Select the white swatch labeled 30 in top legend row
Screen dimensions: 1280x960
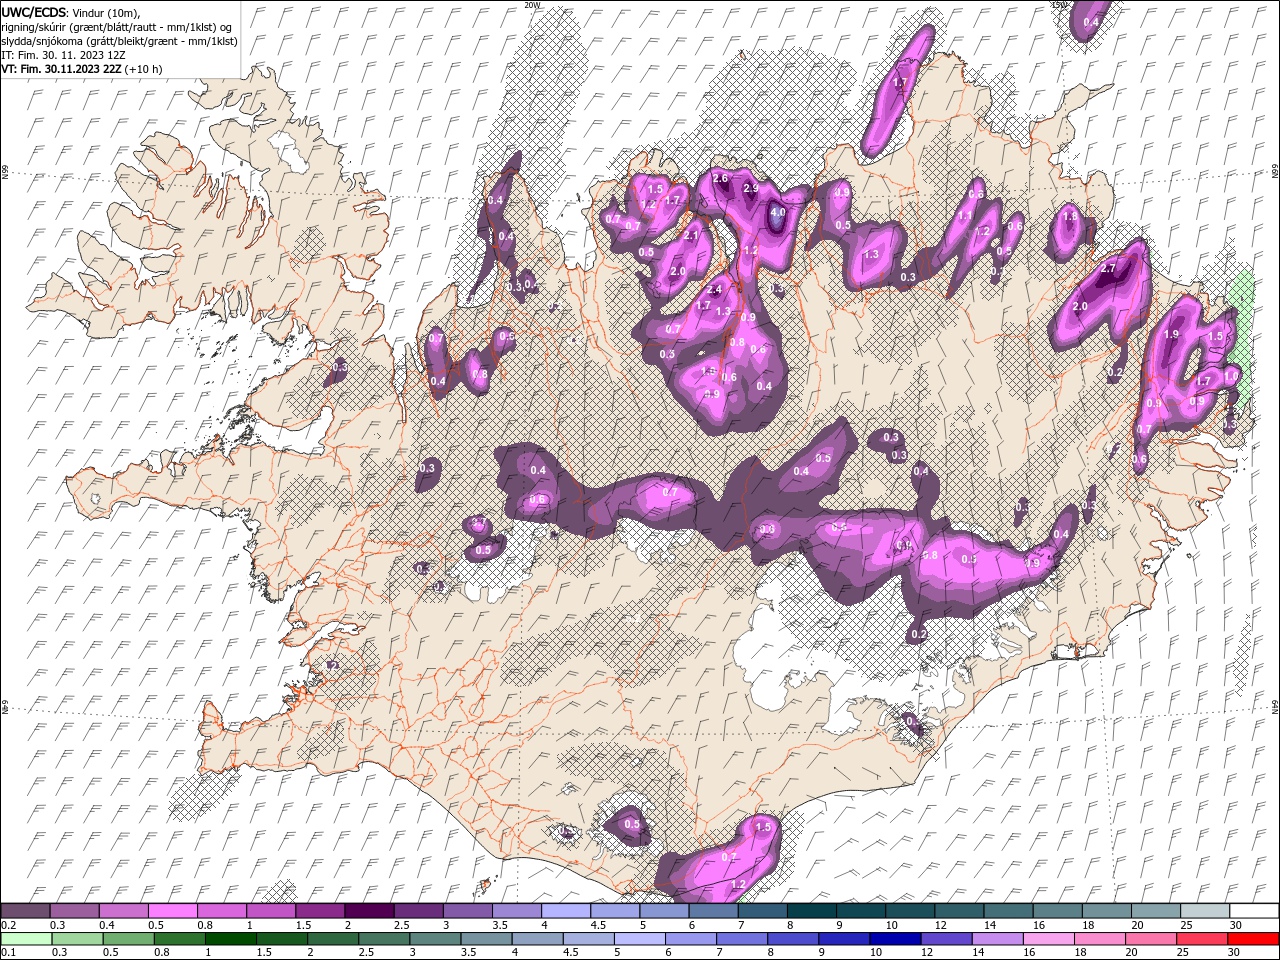[x=1255, y=911]
